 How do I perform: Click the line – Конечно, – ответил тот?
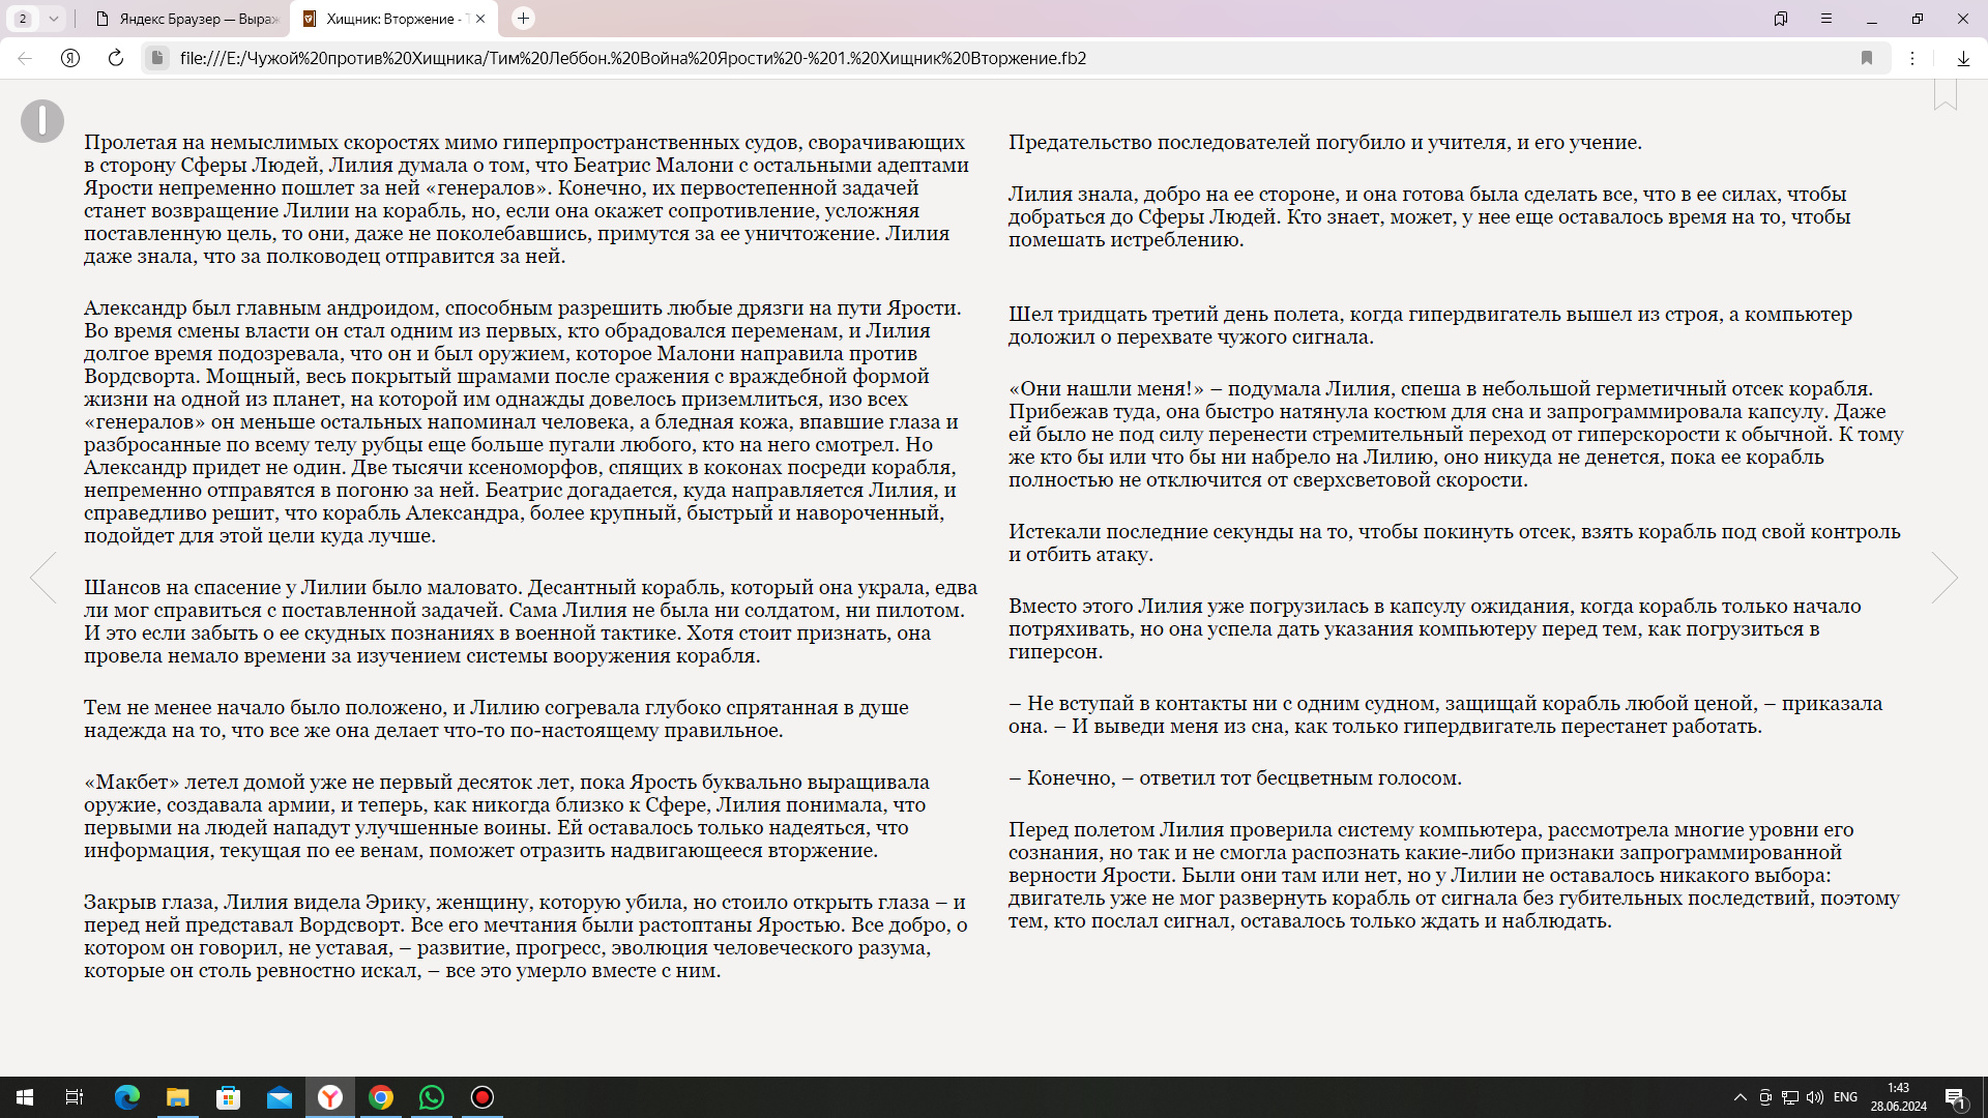tap(1235, 778)
